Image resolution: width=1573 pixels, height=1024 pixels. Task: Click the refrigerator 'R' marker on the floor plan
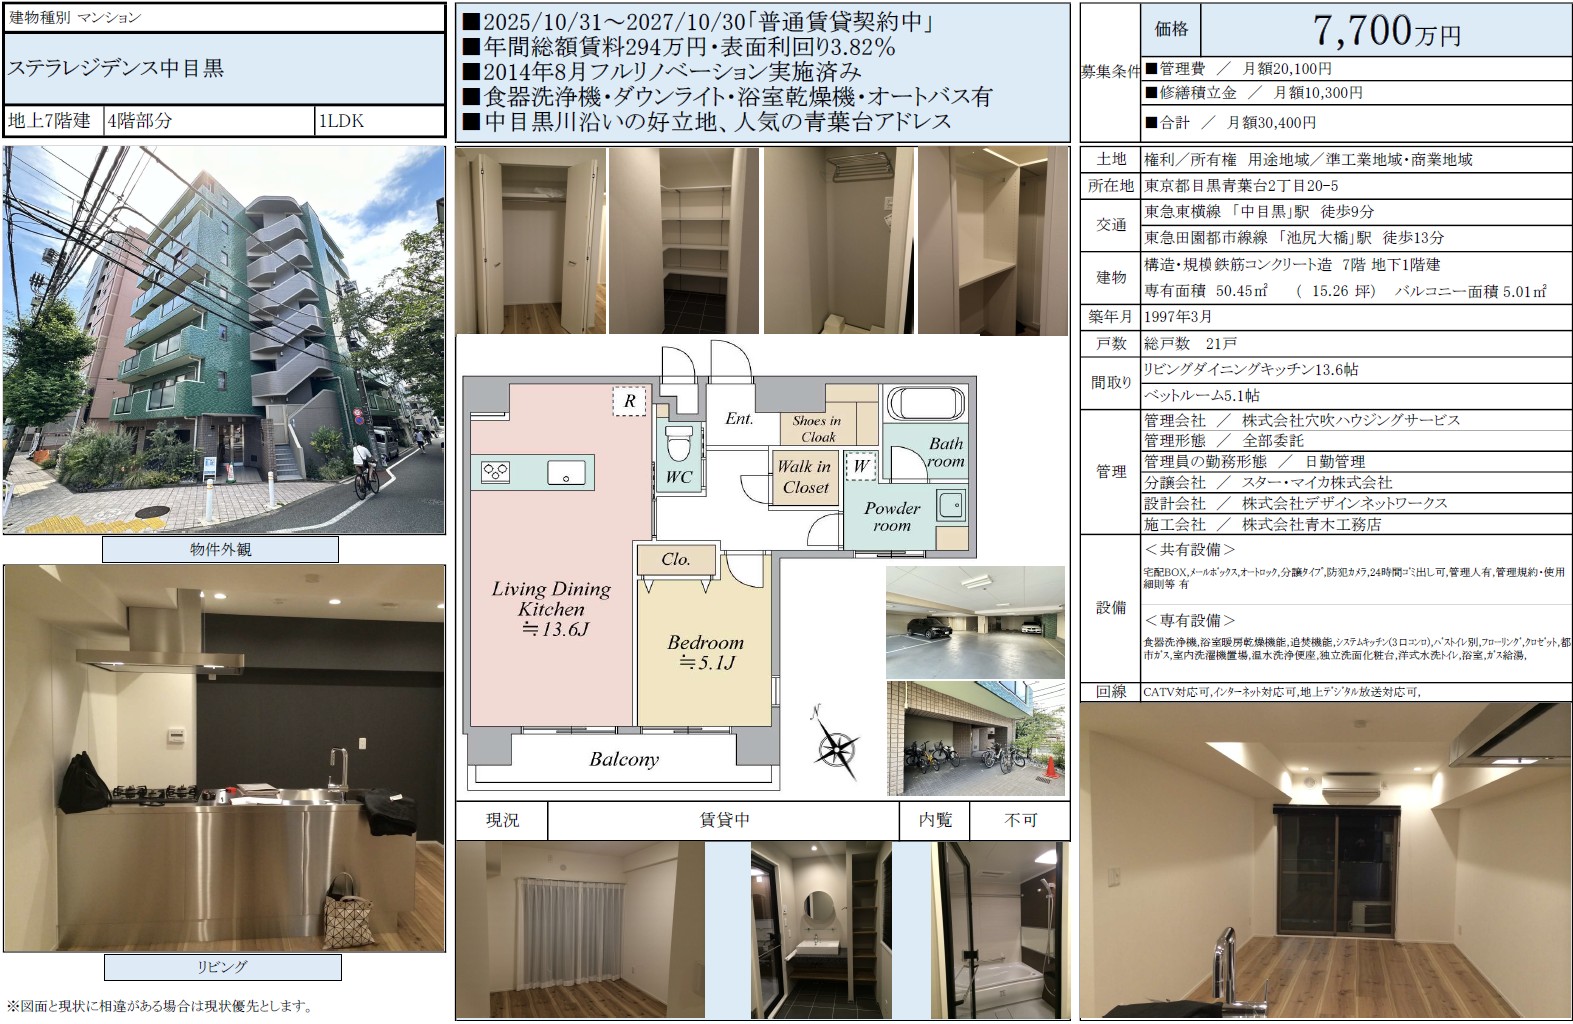[x=630, y=401]
